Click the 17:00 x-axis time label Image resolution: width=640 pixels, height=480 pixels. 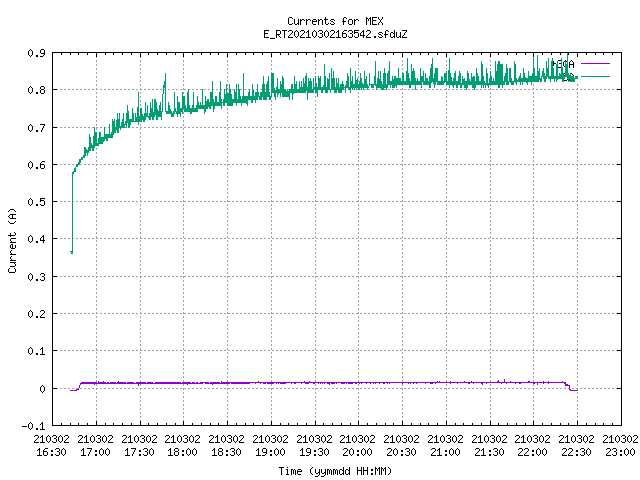coord(95,452)
